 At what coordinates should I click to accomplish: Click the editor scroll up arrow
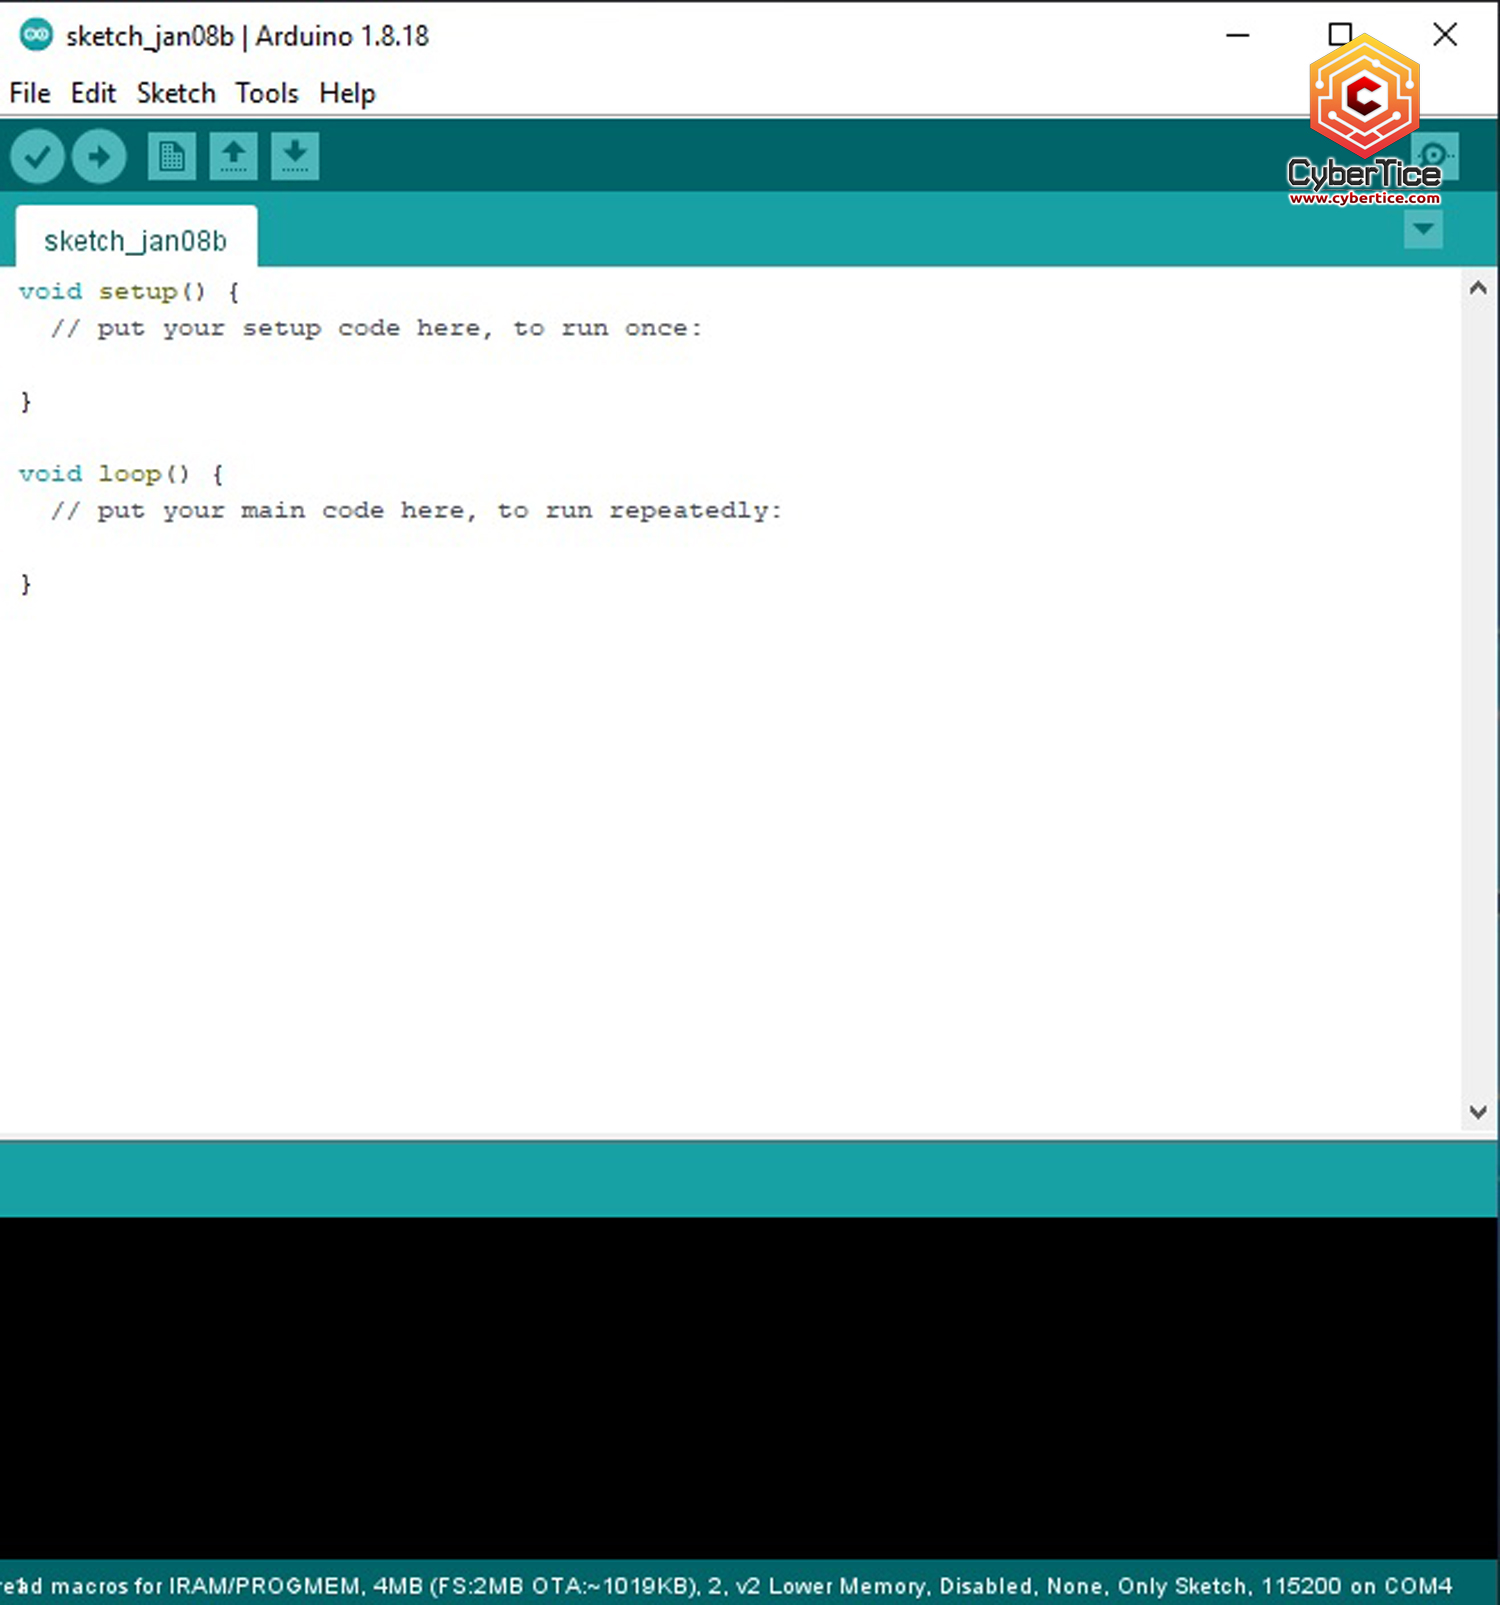[1478, 289]
